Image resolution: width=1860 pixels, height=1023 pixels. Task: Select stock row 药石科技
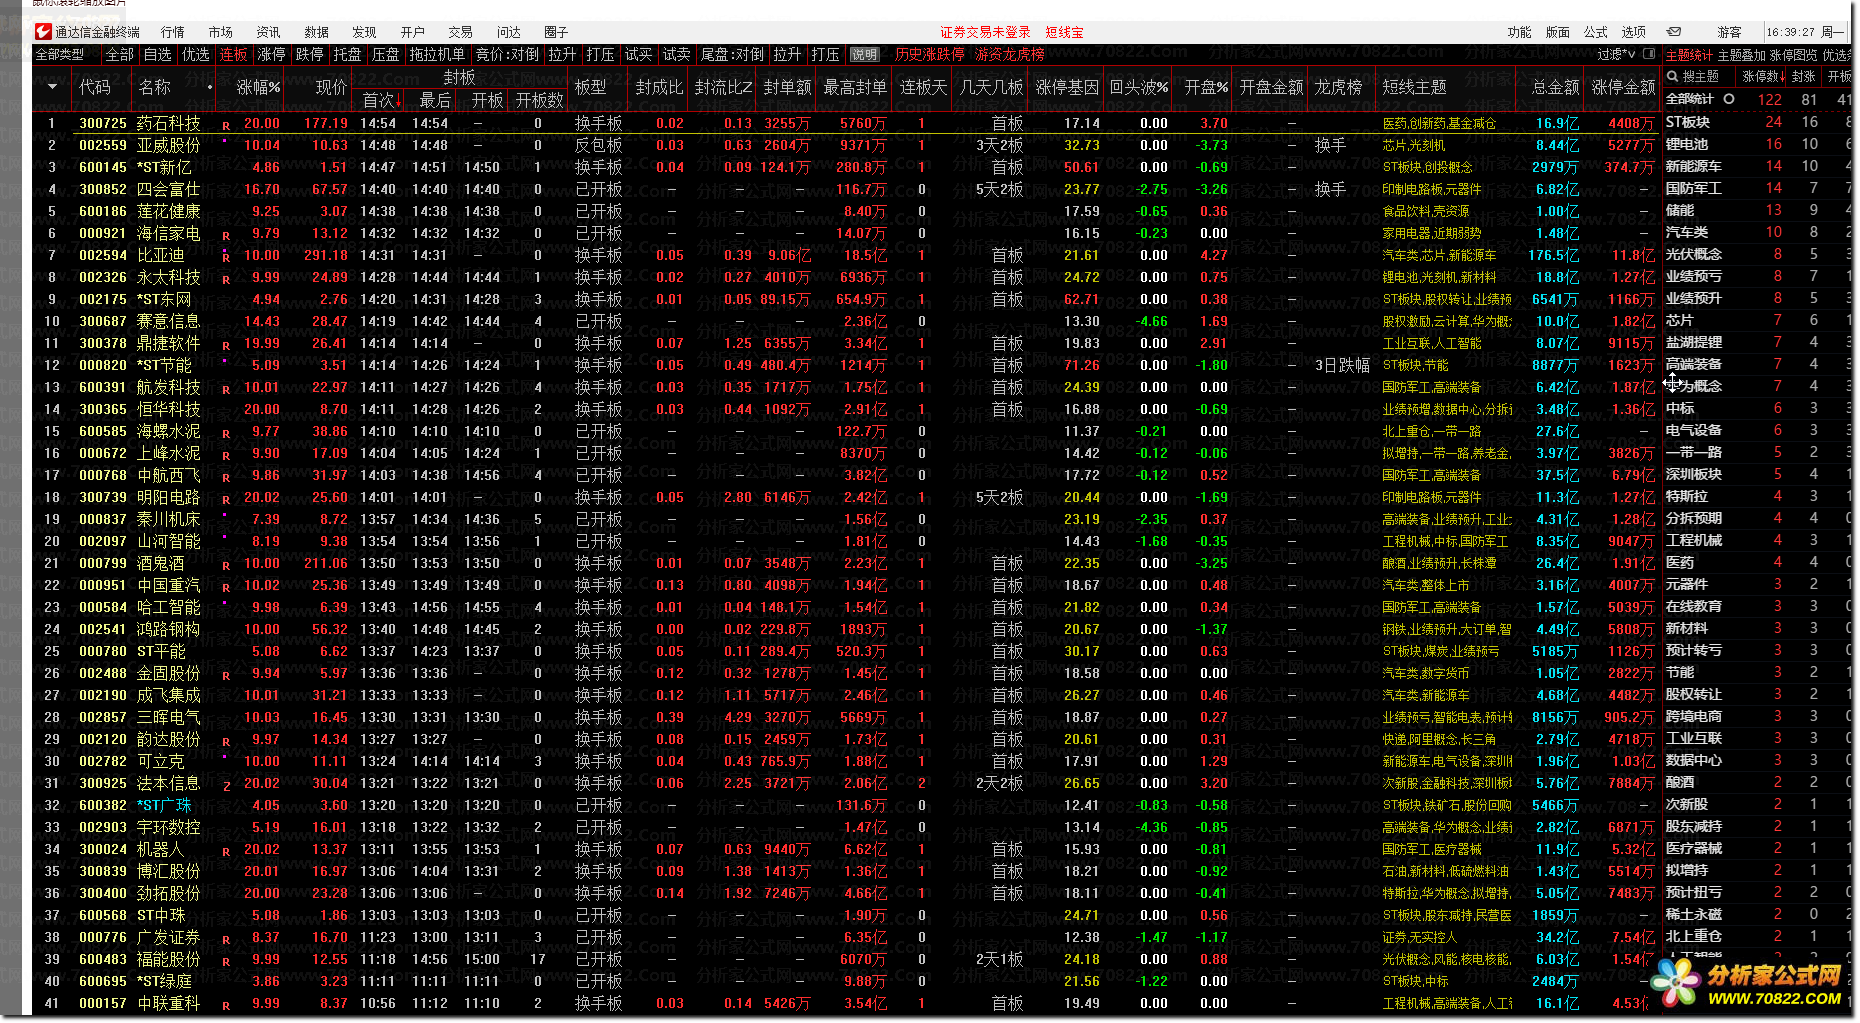[847, 123]
